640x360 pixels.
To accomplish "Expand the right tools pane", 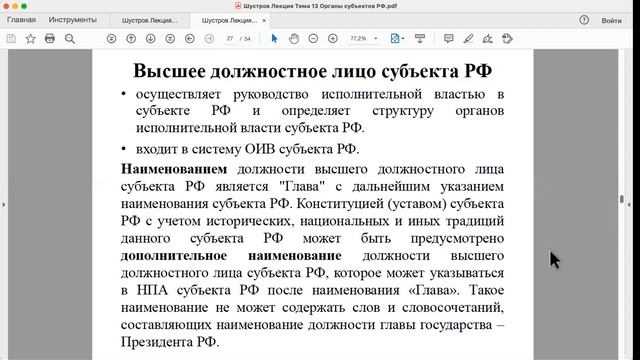I will click(629, 204).
